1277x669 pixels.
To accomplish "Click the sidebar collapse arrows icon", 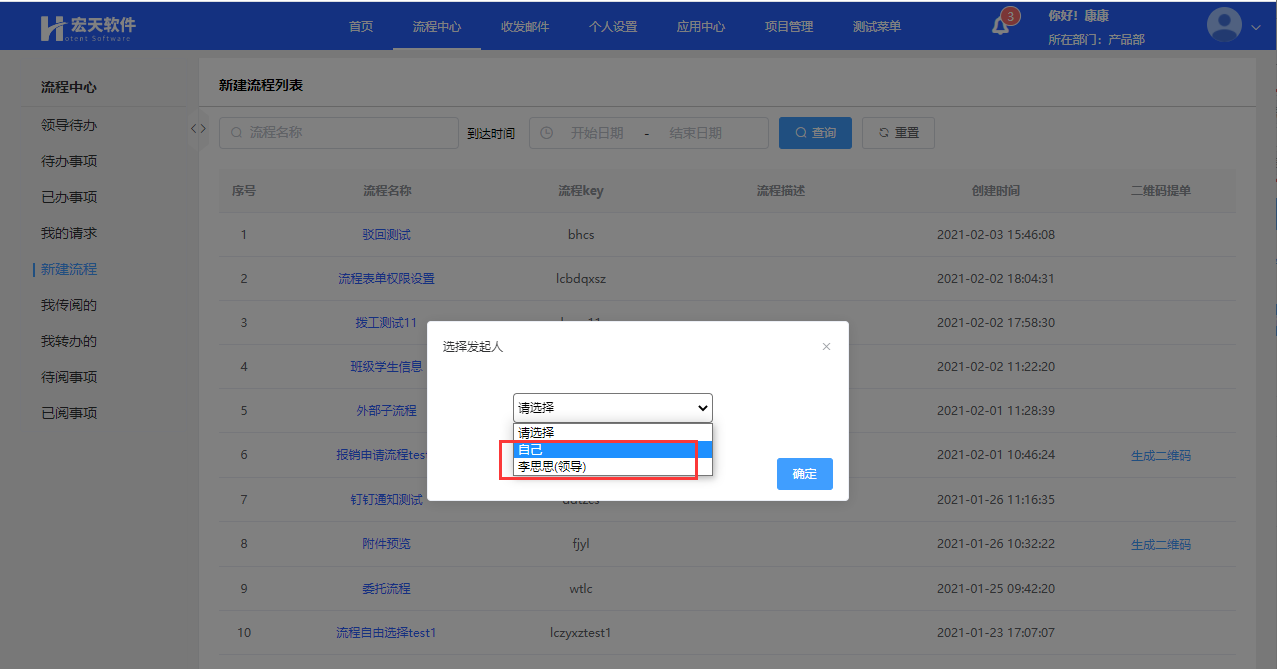I will pos(198,128).
